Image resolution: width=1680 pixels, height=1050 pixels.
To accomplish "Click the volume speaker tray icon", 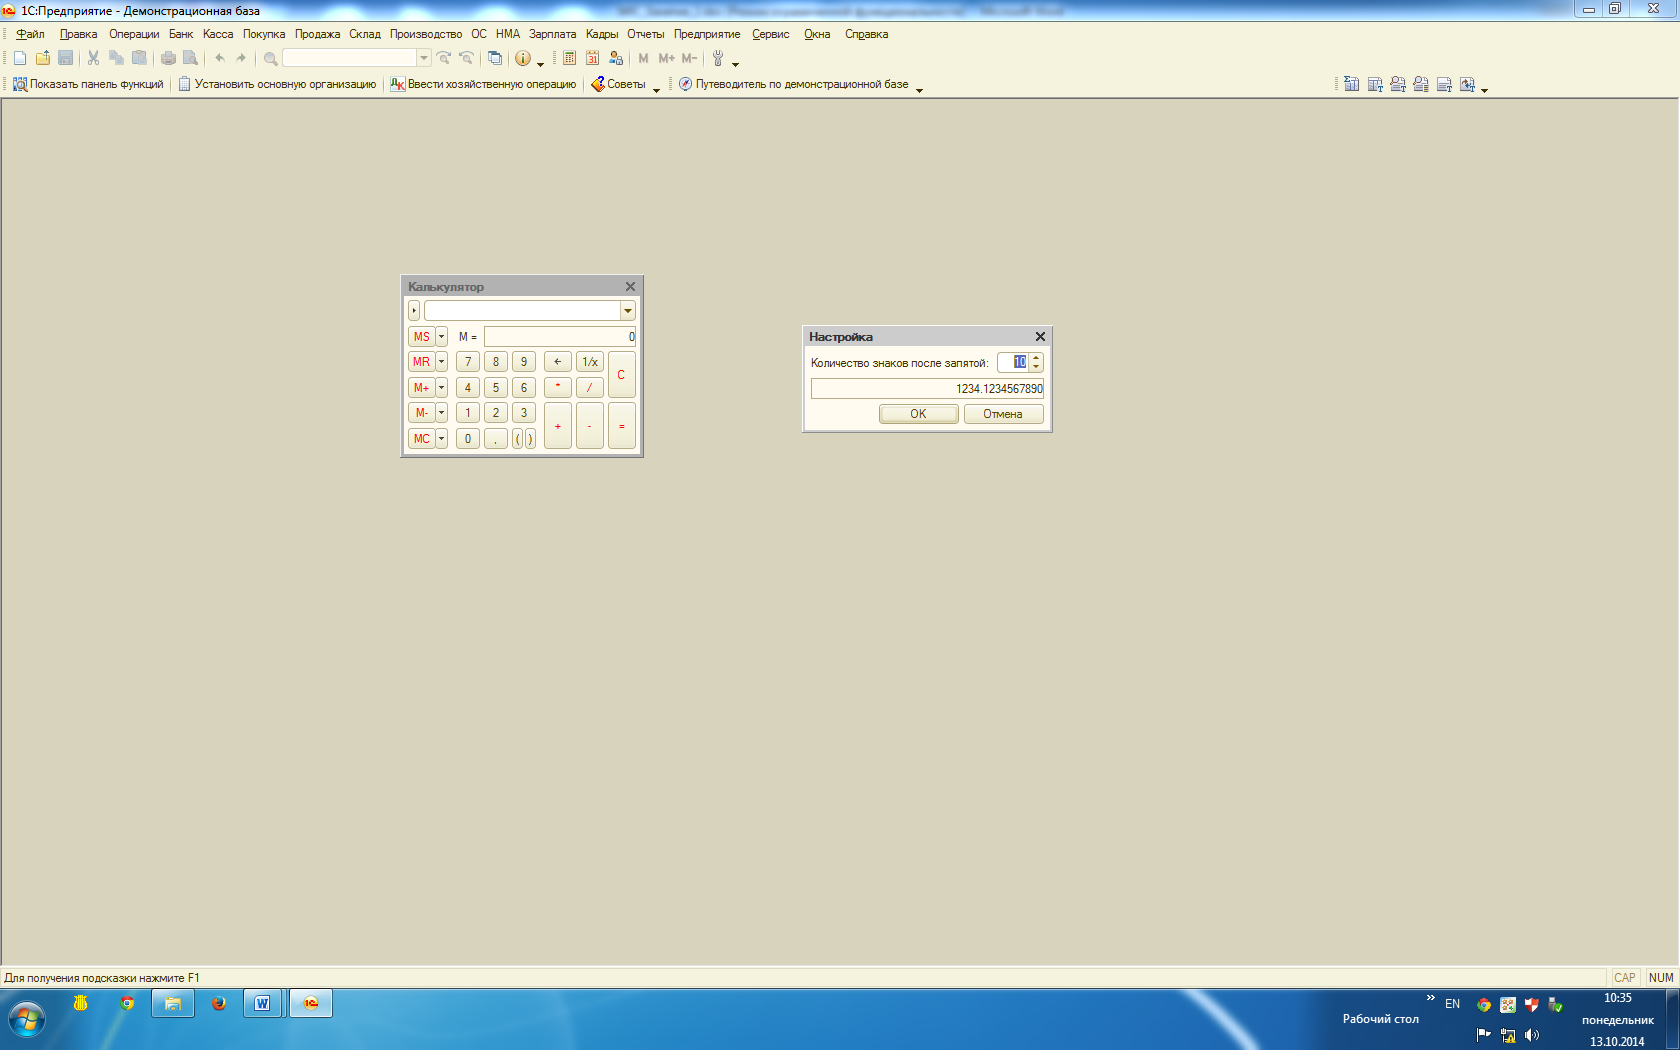I will 1532,1035.
